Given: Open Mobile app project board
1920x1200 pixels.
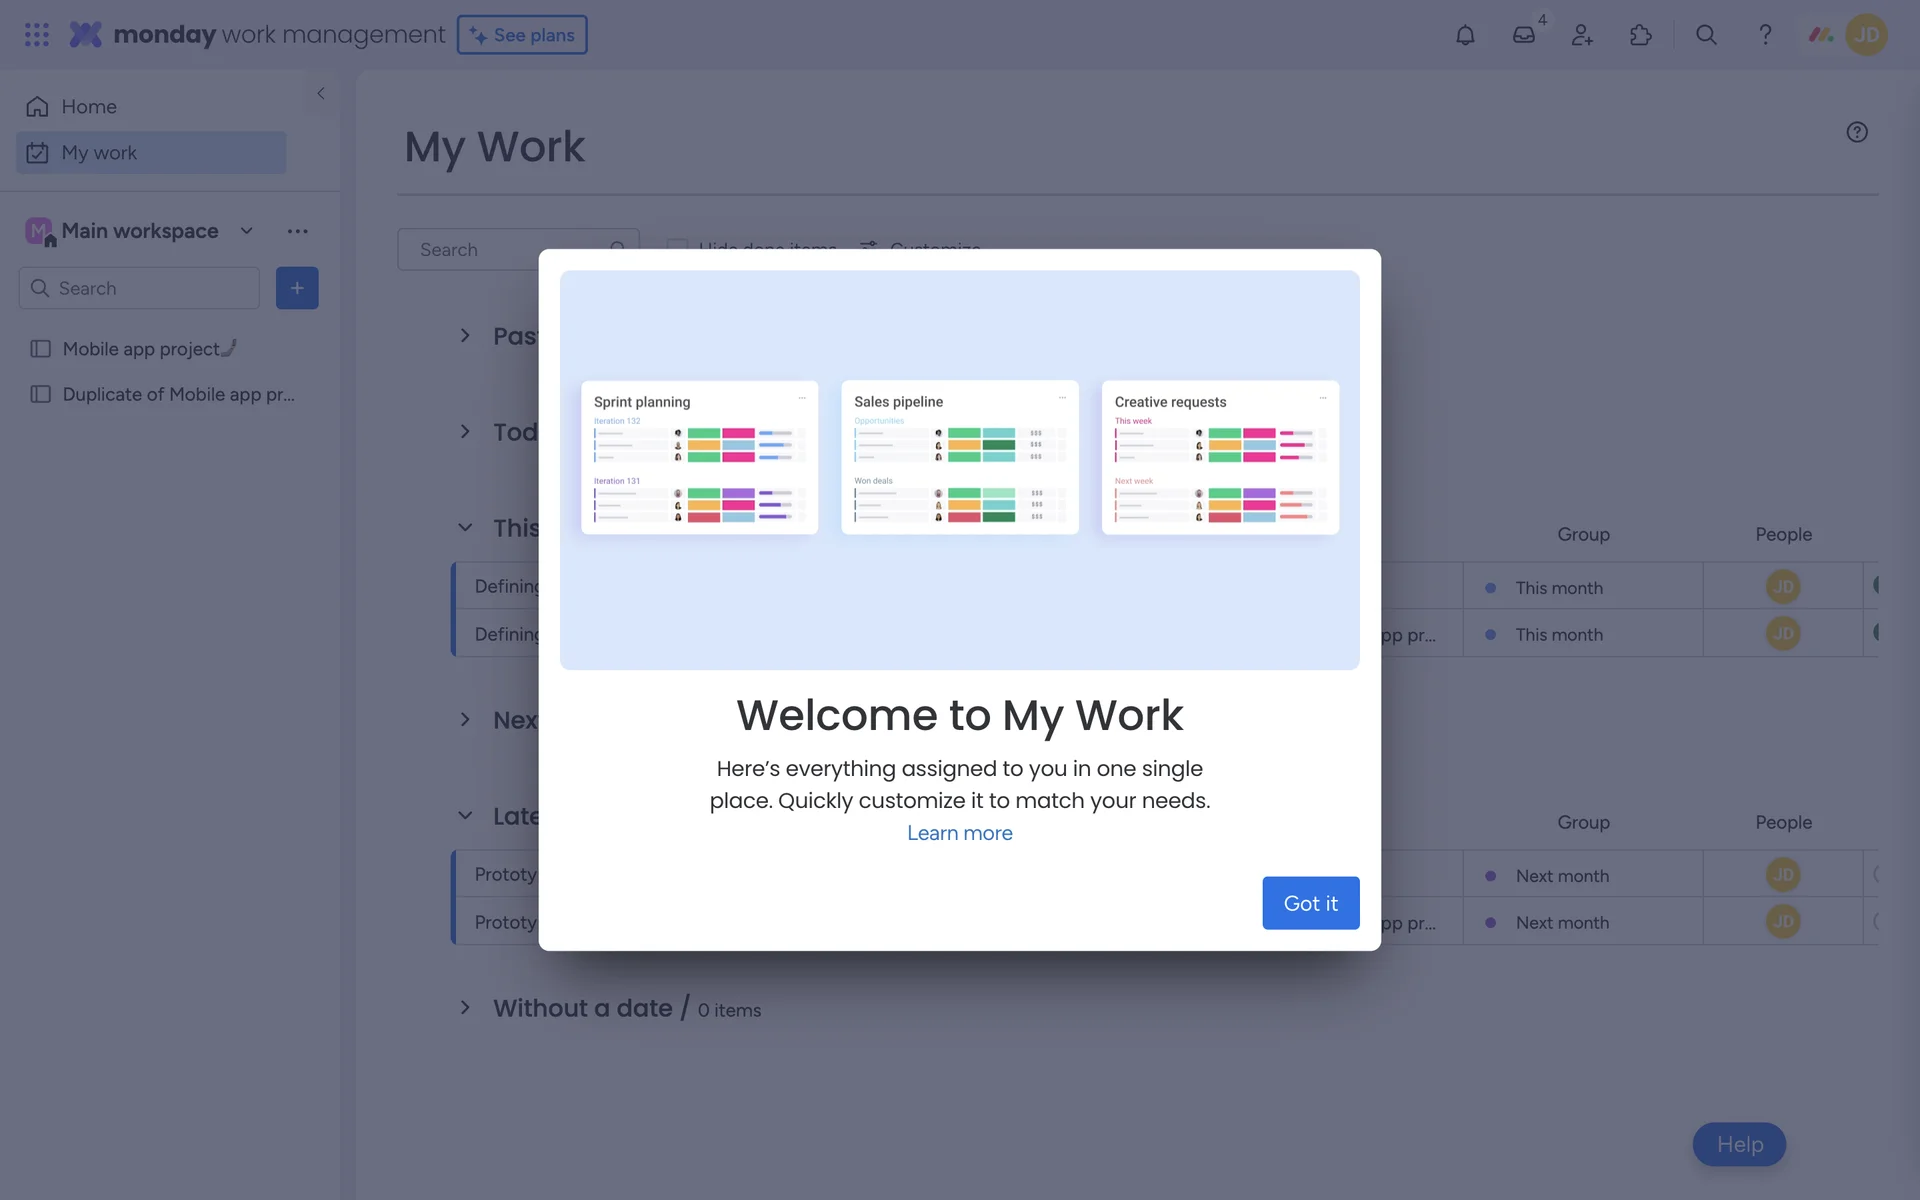Looking at the screenshot, I should [x=141, y=349].
